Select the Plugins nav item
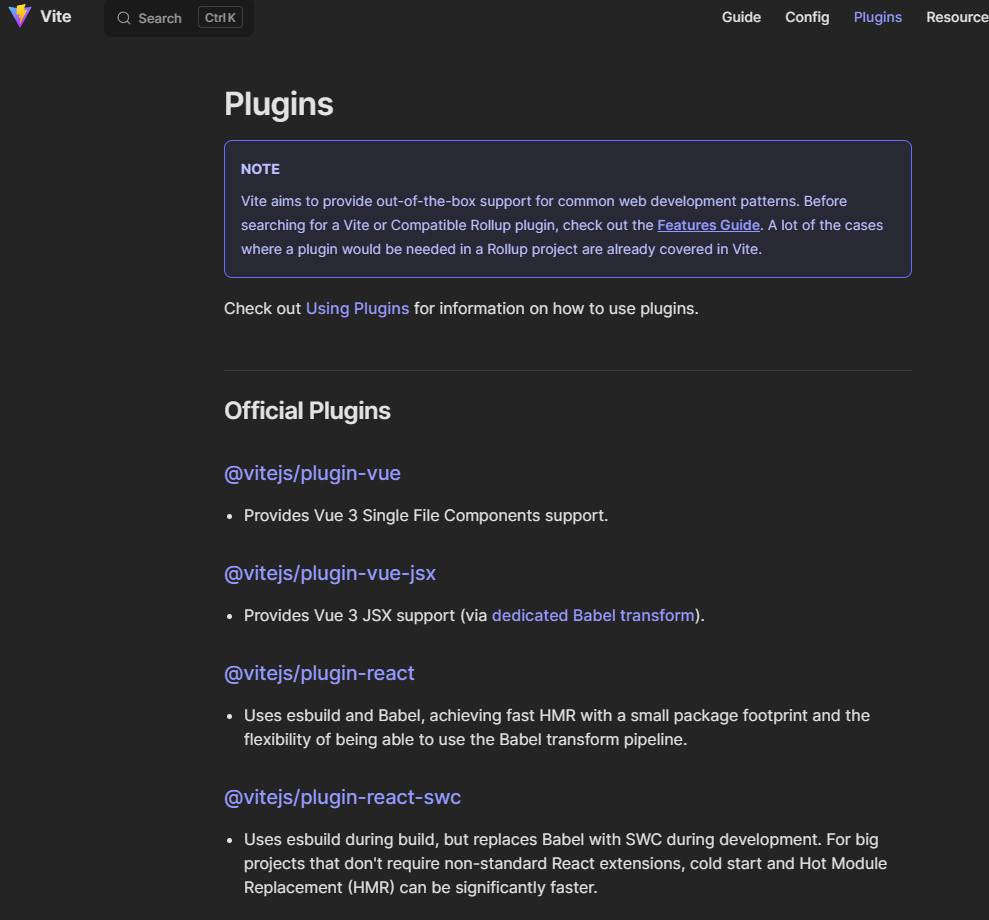This screenshot has height=920, width=989. 877,17
